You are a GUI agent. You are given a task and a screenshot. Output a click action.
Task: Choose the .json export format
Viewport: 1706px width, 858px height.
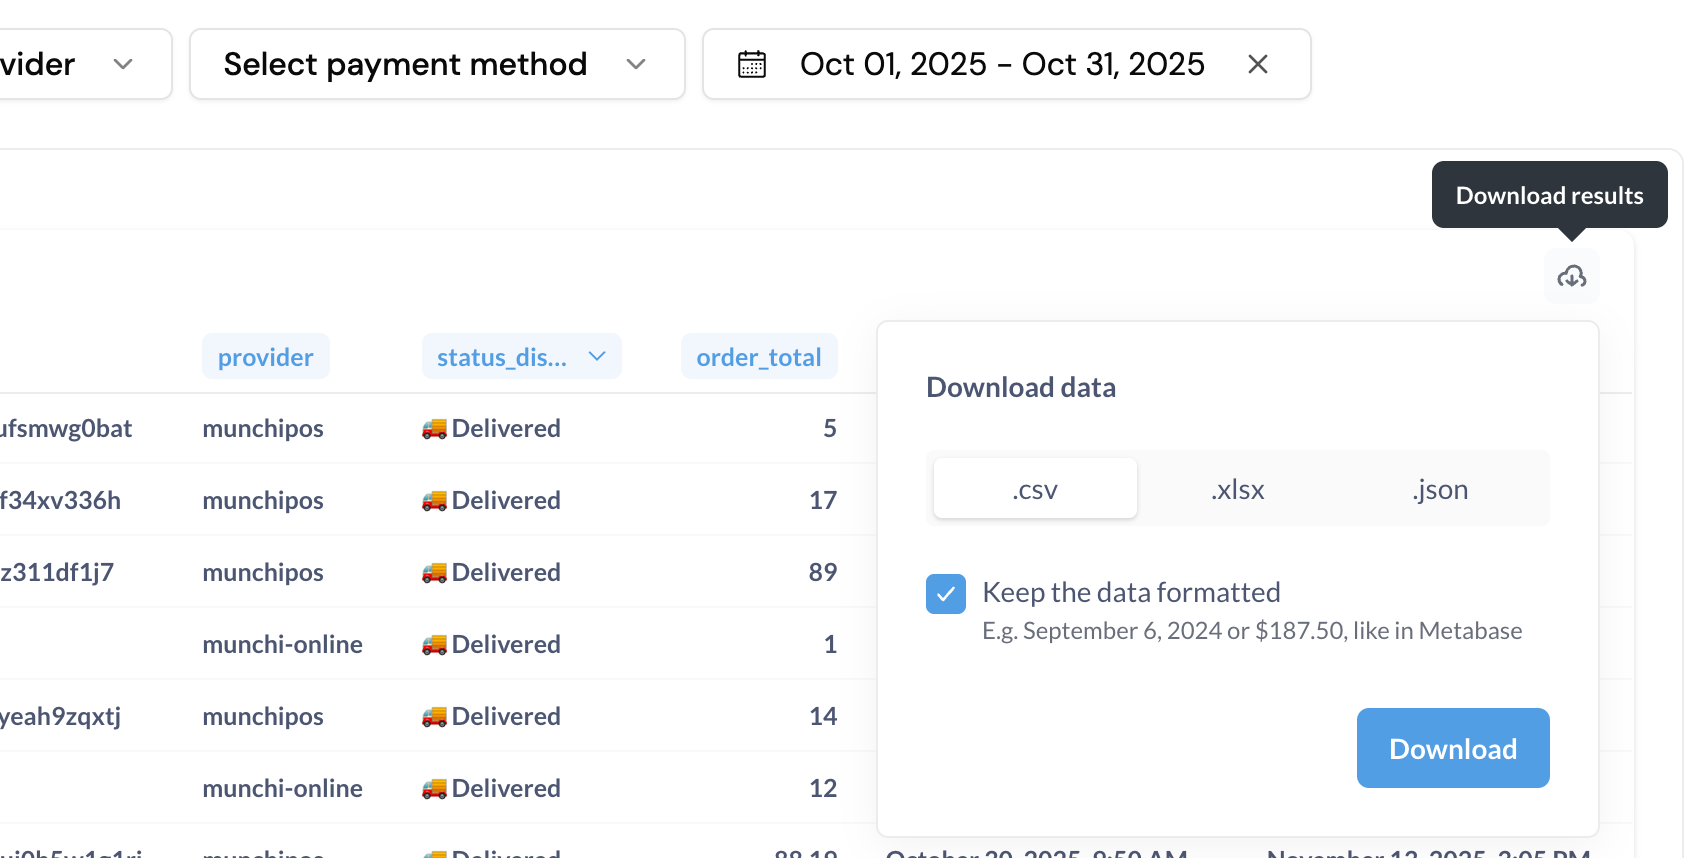[x=1441, y=489]
